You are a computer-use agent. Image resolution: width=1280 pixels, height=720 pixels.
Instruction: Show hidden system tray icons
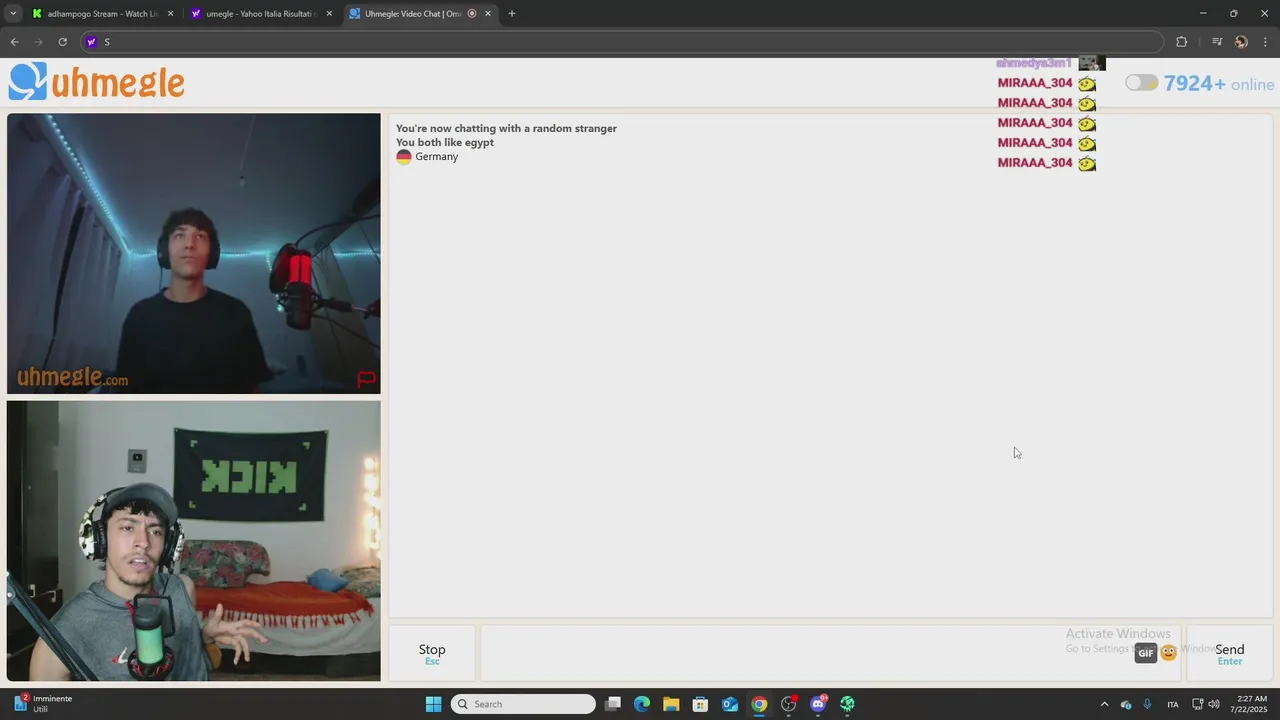(1104, 704)
